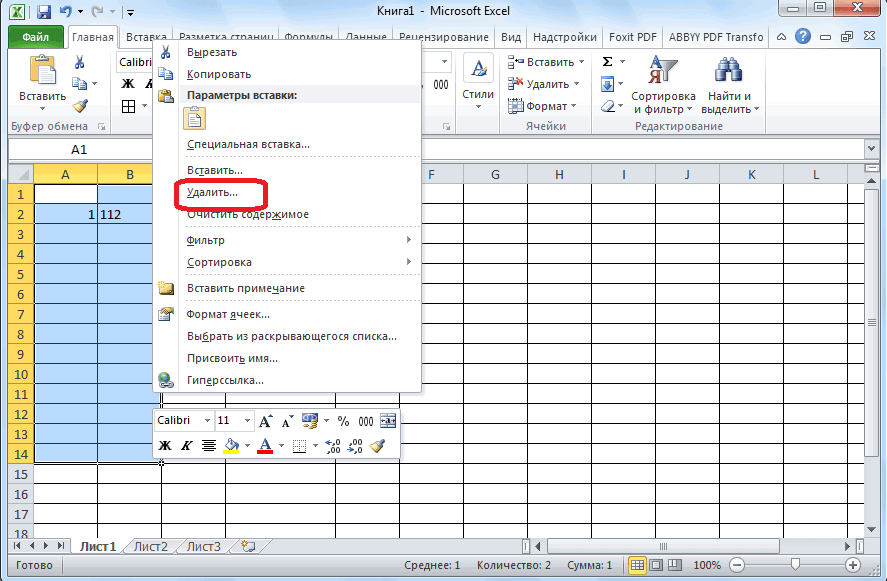This screenshot has height=581, width=887.
Task: Click the yellow fill color button
Action: tap(232, 446)
